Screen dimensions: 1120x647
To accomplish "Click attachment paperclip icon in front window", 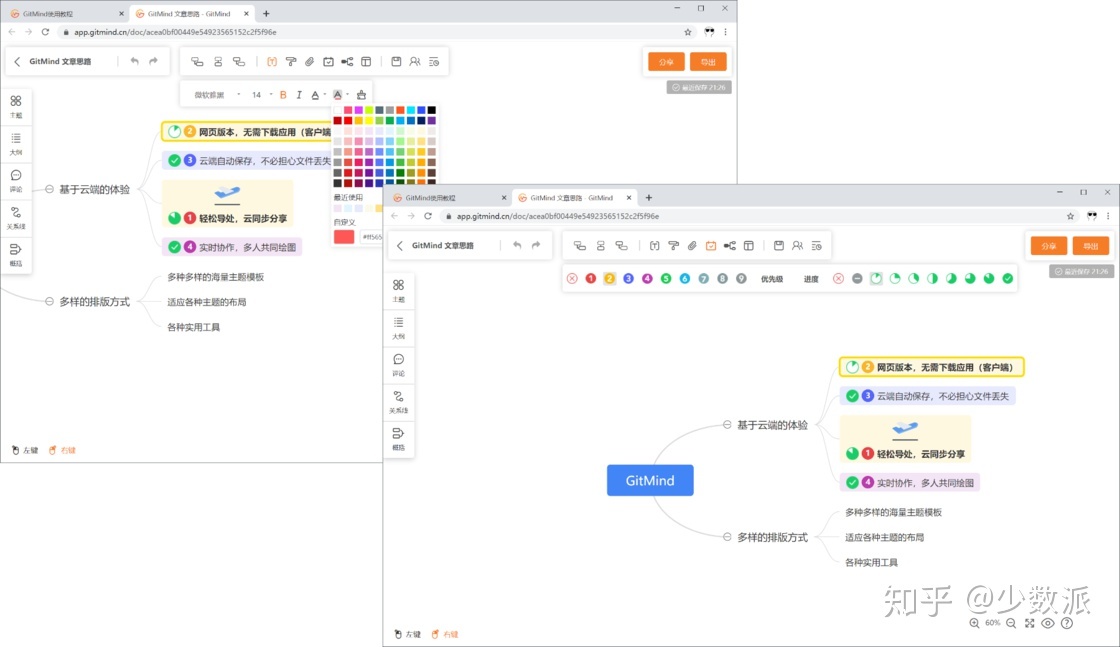I will pyautogui.click(x=692, y=246).
